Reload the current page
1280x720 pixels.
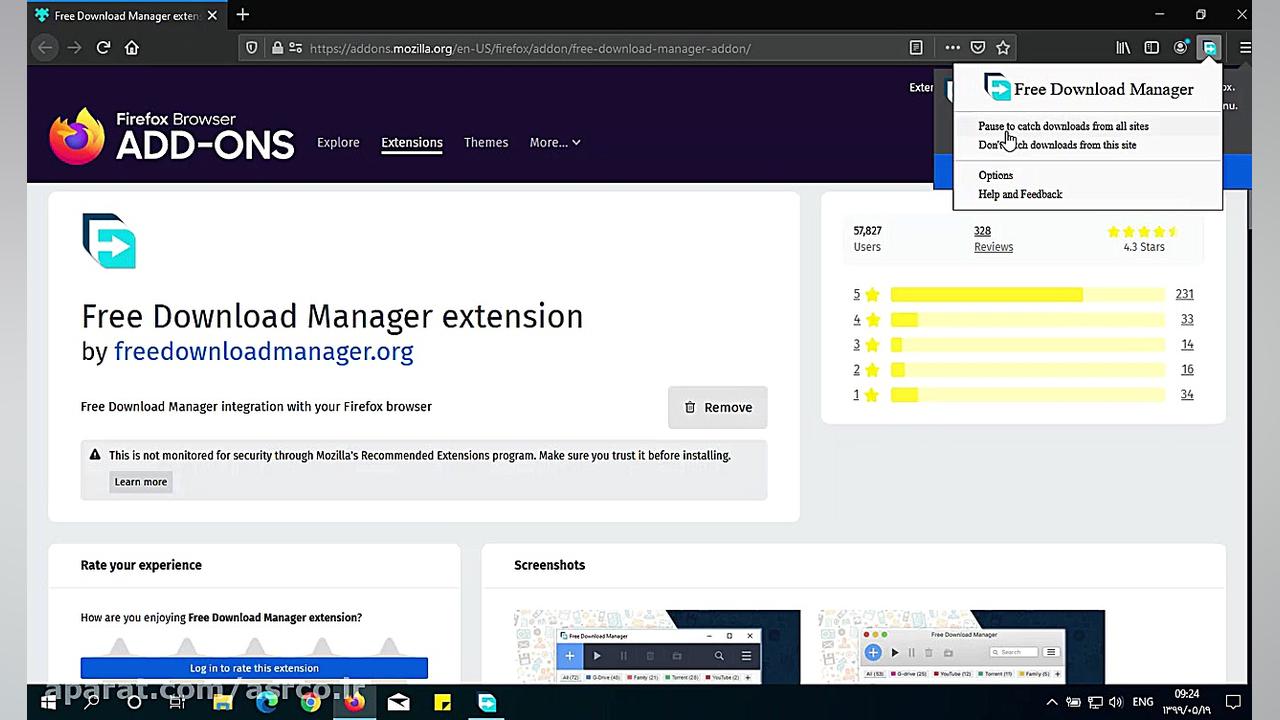103,47
